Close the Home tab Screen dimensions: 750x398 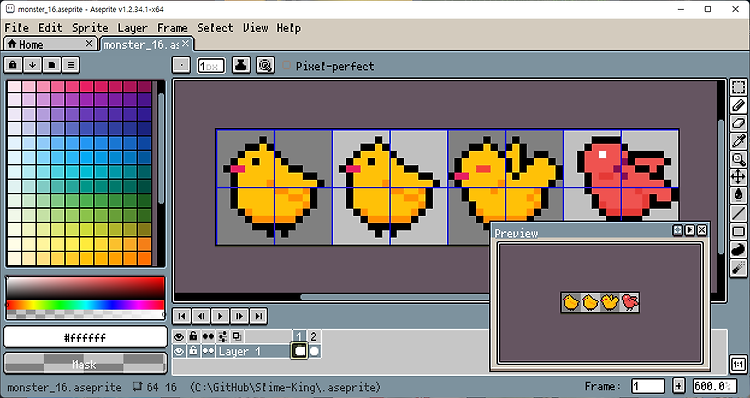pyautogui.click(x=89, y=44)
